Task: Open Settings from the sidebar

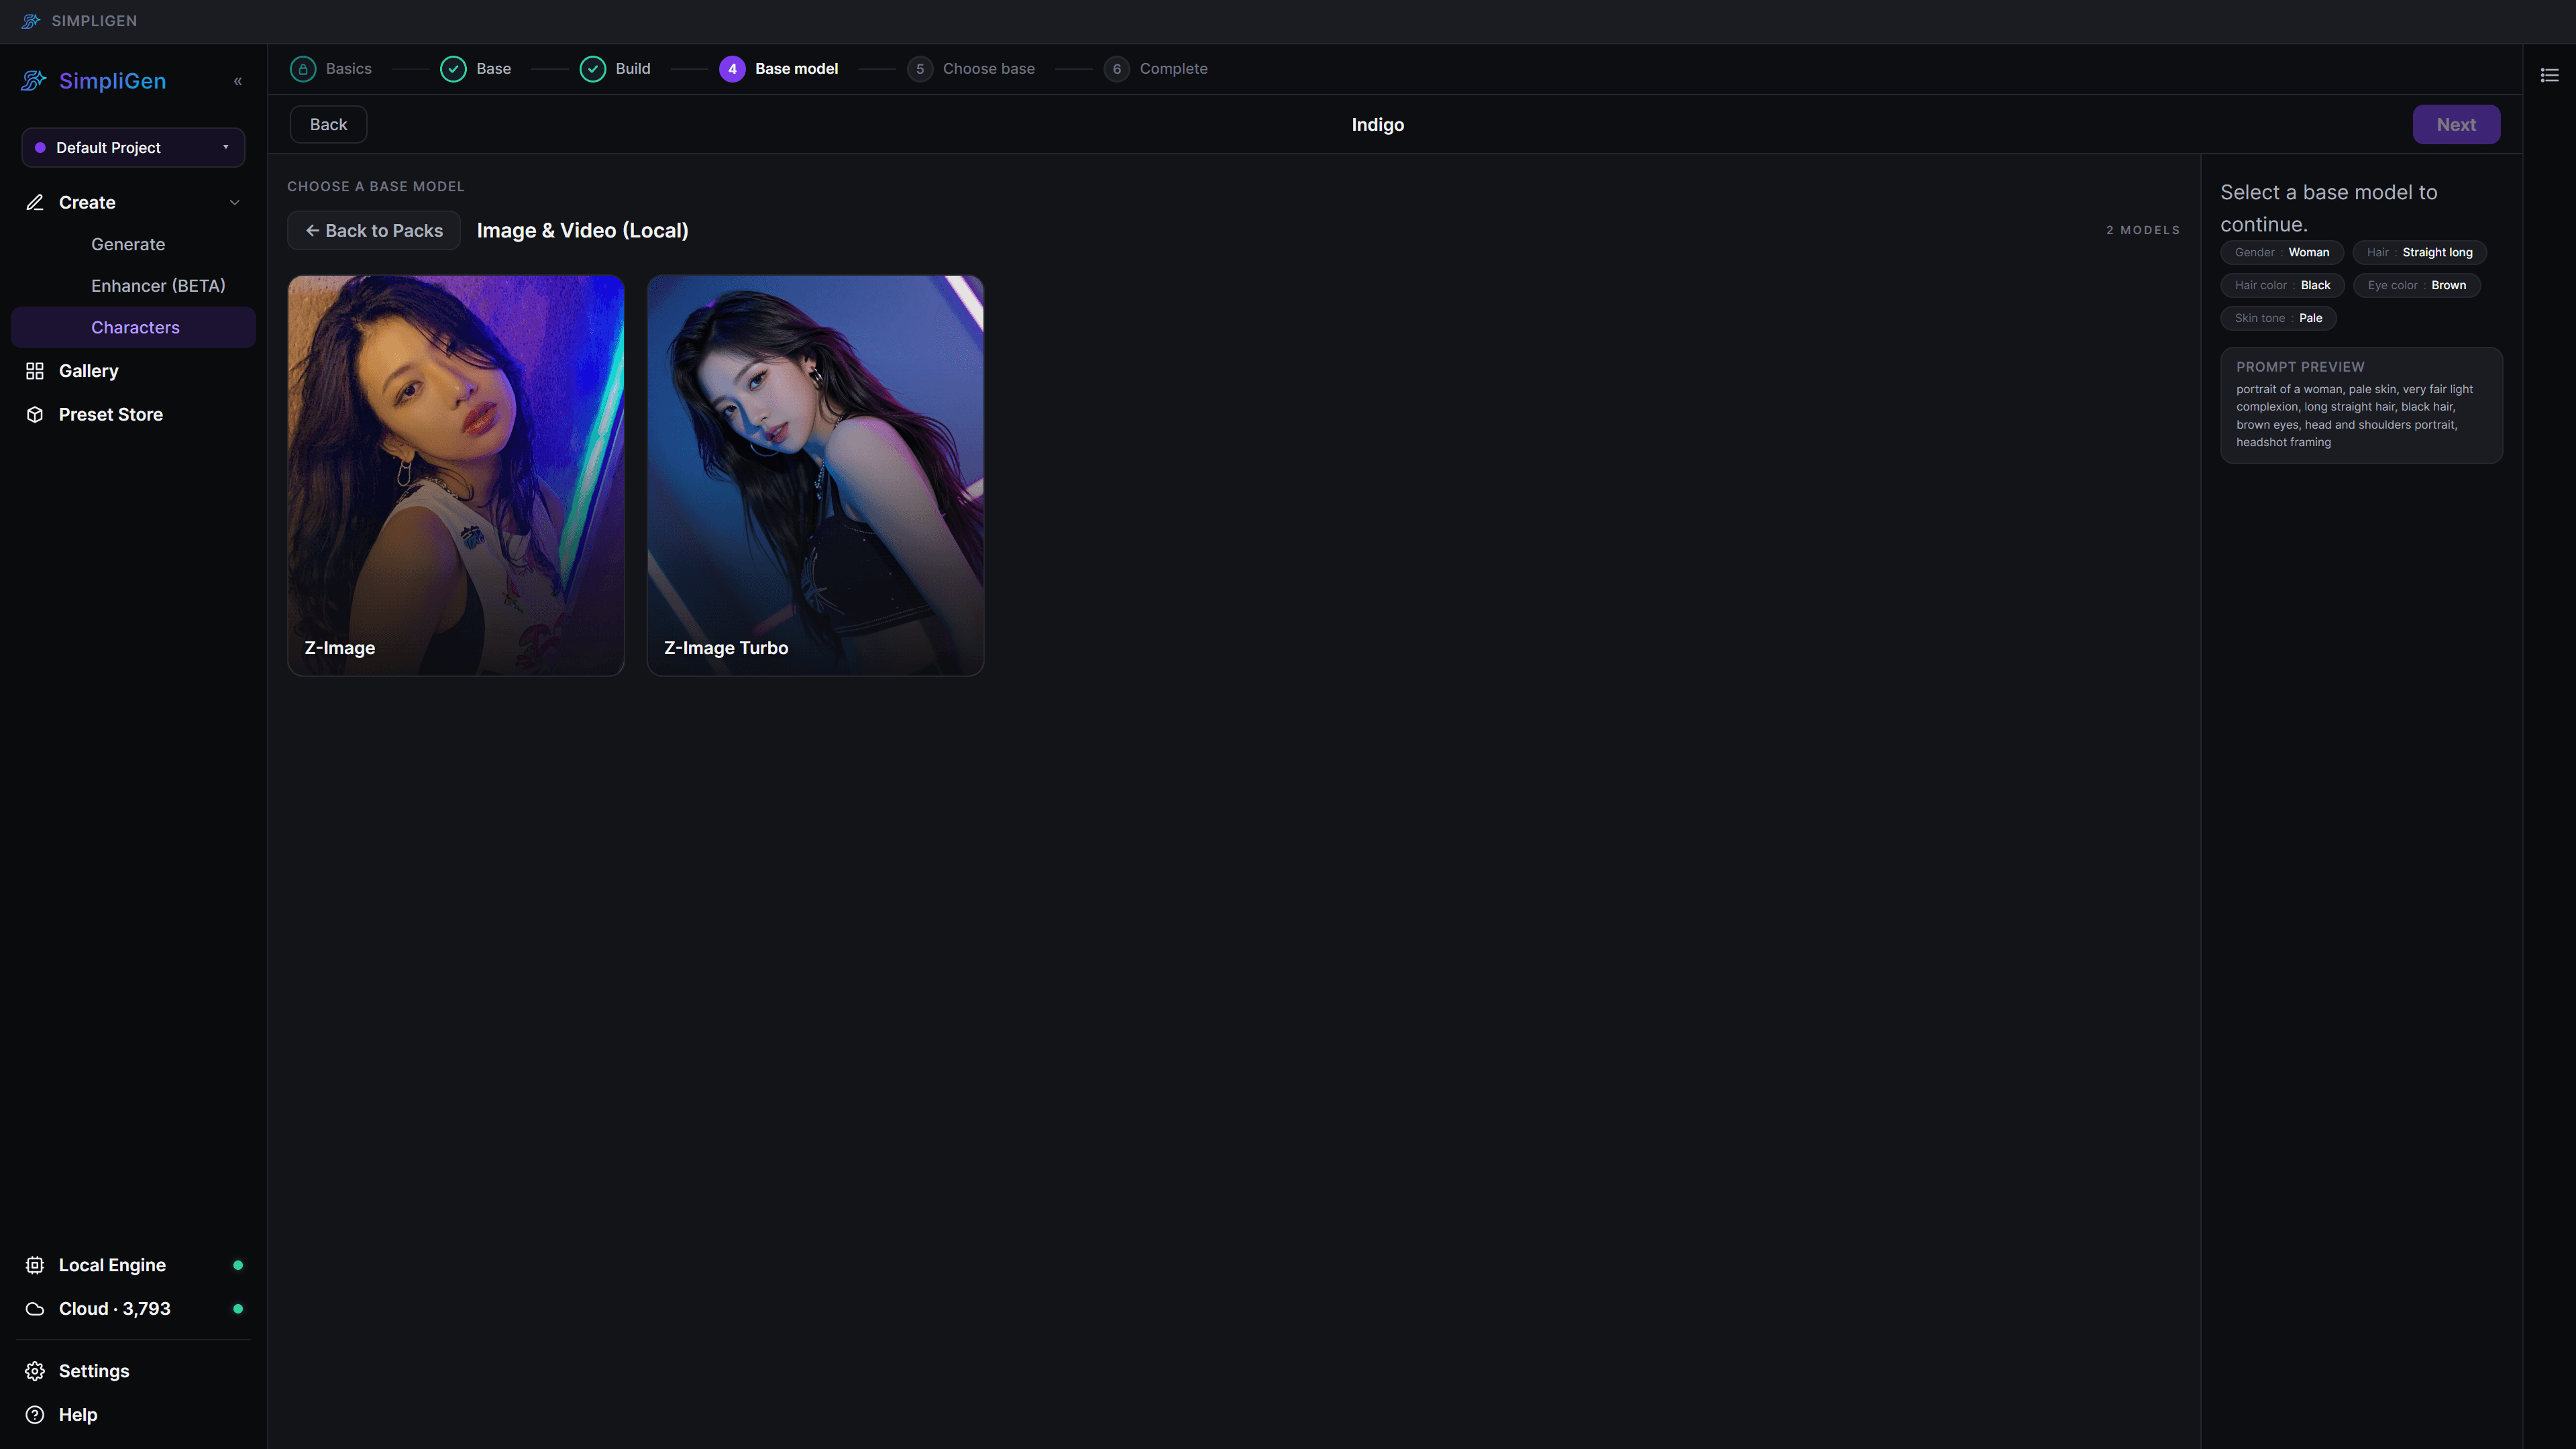Action: pos(94,1371)
